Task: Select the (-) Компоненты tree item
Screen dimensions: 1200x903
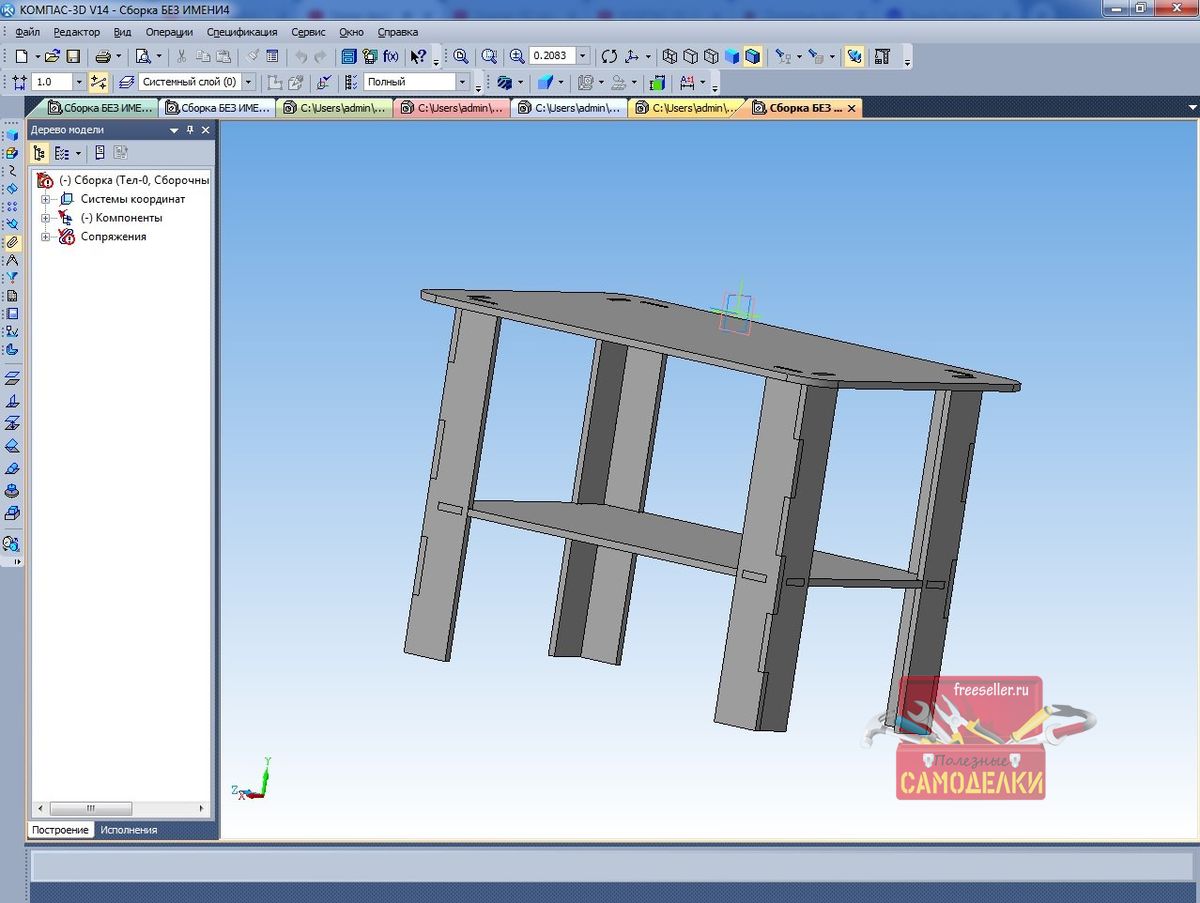Action: coord(121,218)
